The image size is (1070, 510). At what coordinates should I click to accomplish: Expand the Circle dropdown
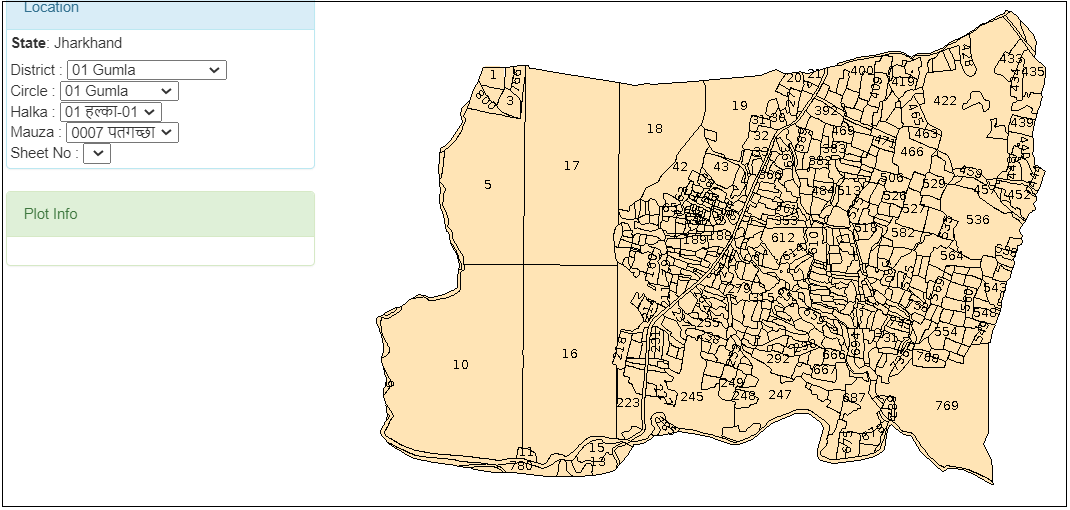(119, 91)
